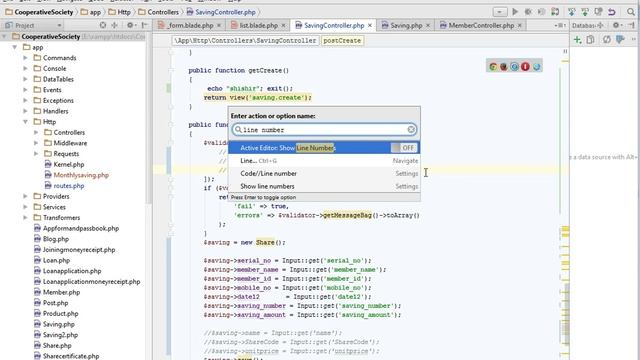
Task: Select 'Show line numbers' Settings result
Action: coord(324,186)
